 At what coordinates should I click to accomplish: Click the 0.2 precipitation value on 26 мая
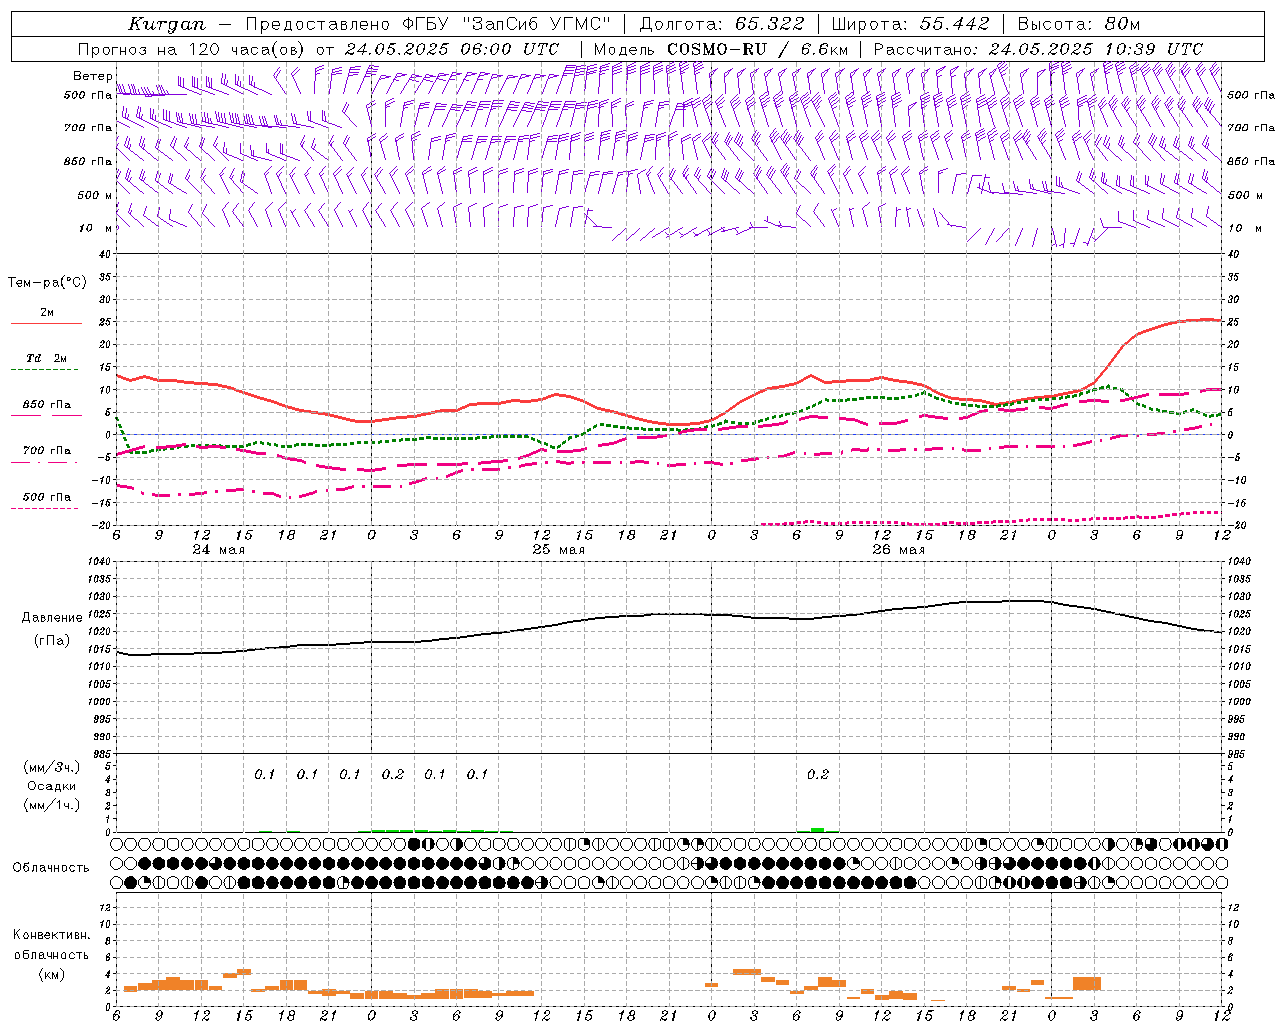[x=818, y=774]
